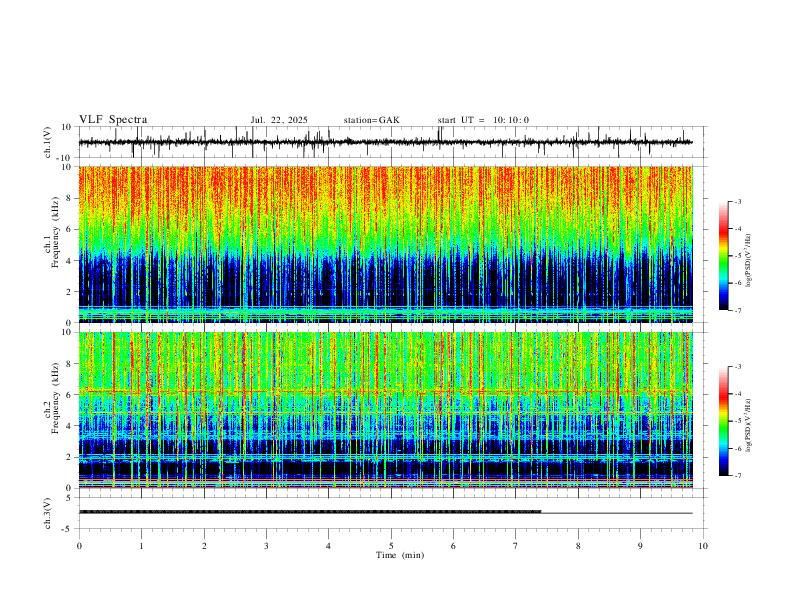Click tick label "3" on the Time axis

(266, 546)
